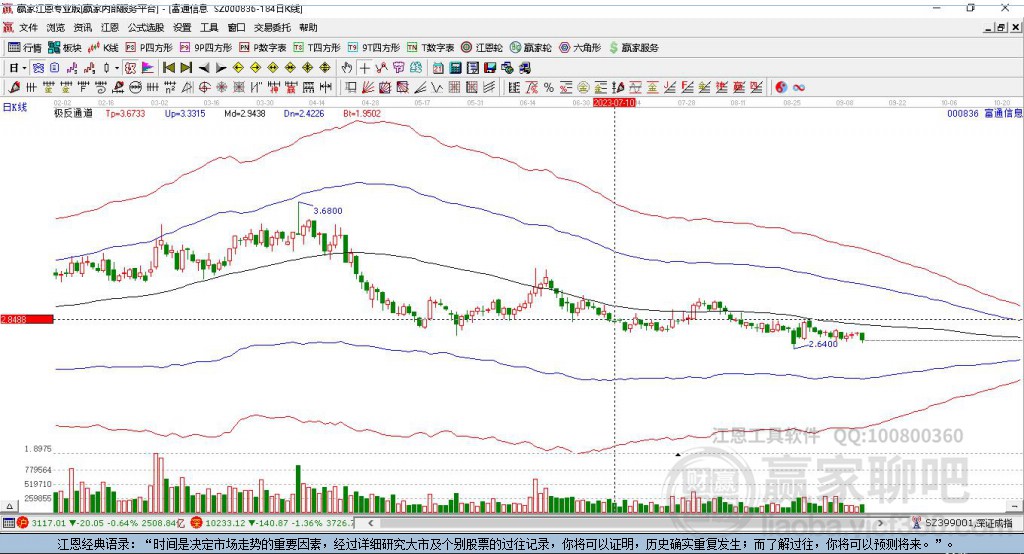Viewport: 1024px width, 554px height.
Task: Open the 资讯 menu
Action: pyautogui.click(x=82, y=27)
